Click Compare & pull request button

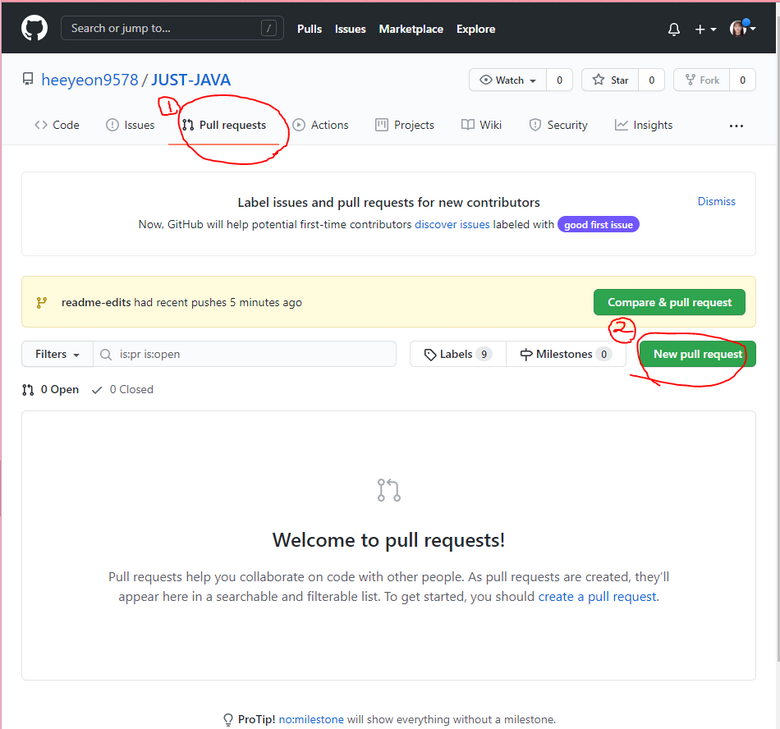tap(669, 302)
